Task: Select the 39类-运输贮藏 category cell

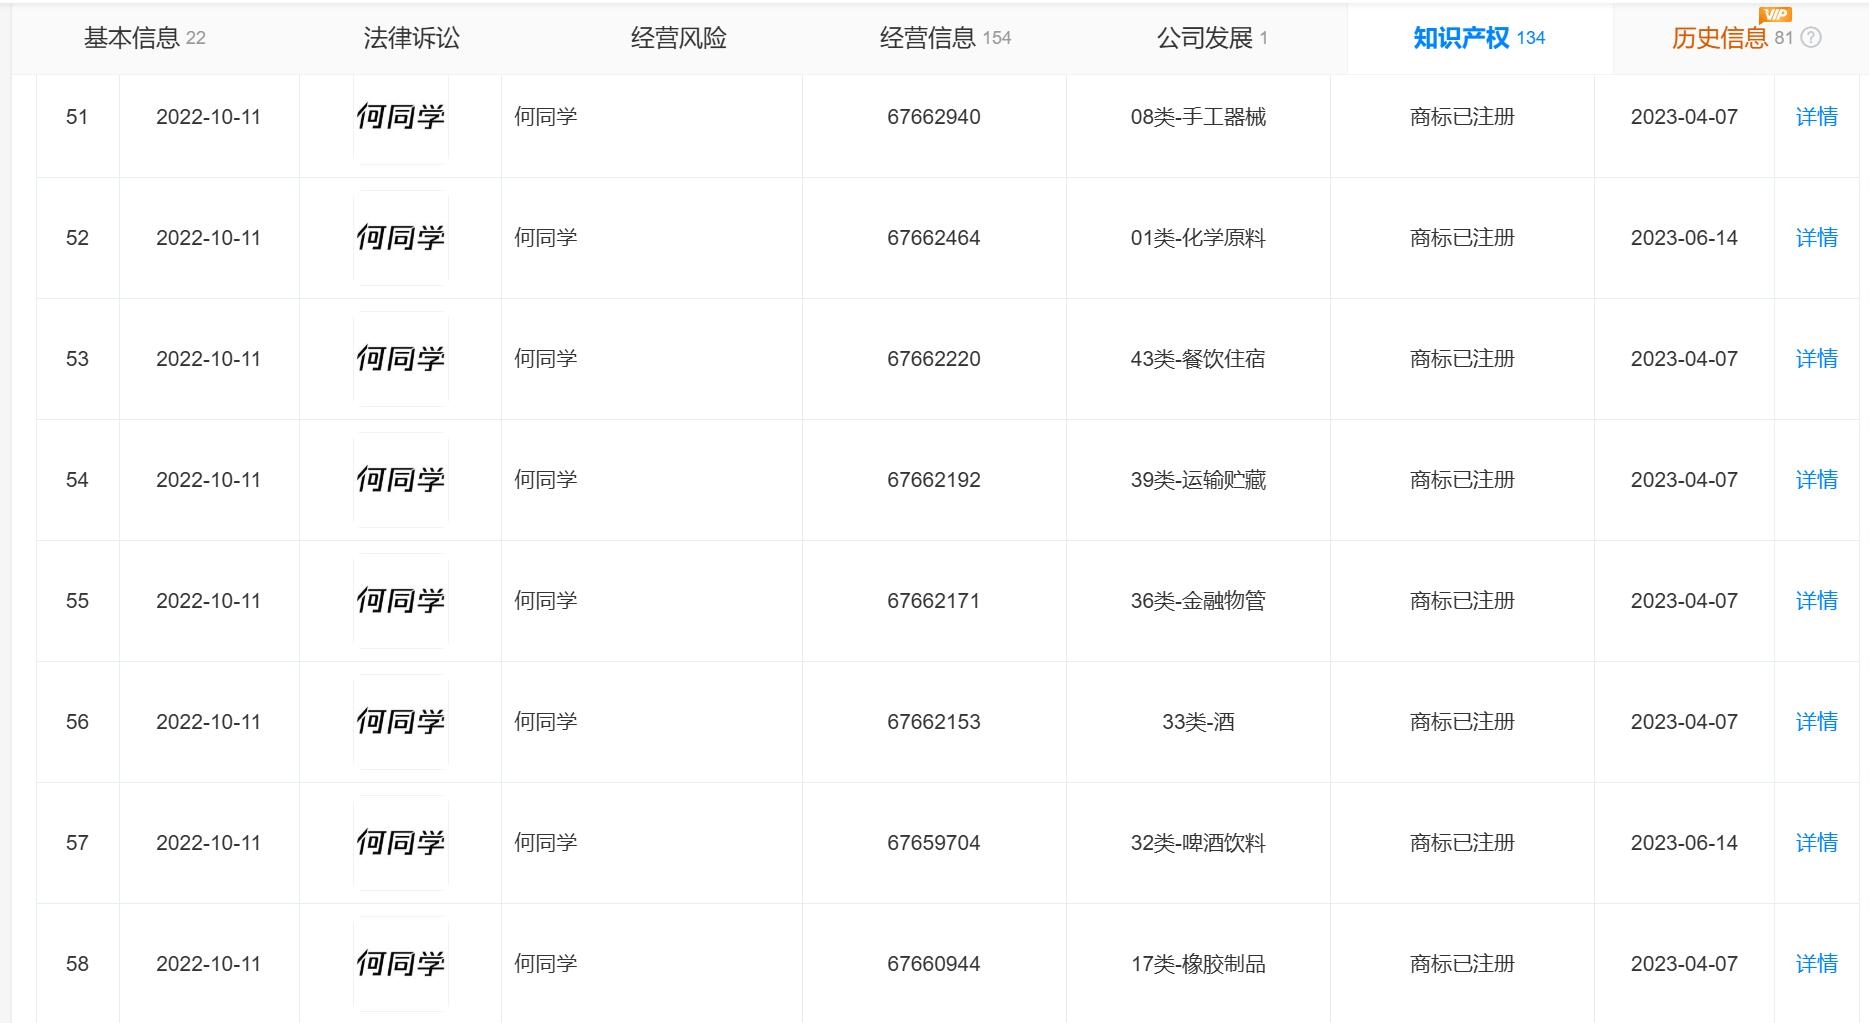Action: 1198,480
